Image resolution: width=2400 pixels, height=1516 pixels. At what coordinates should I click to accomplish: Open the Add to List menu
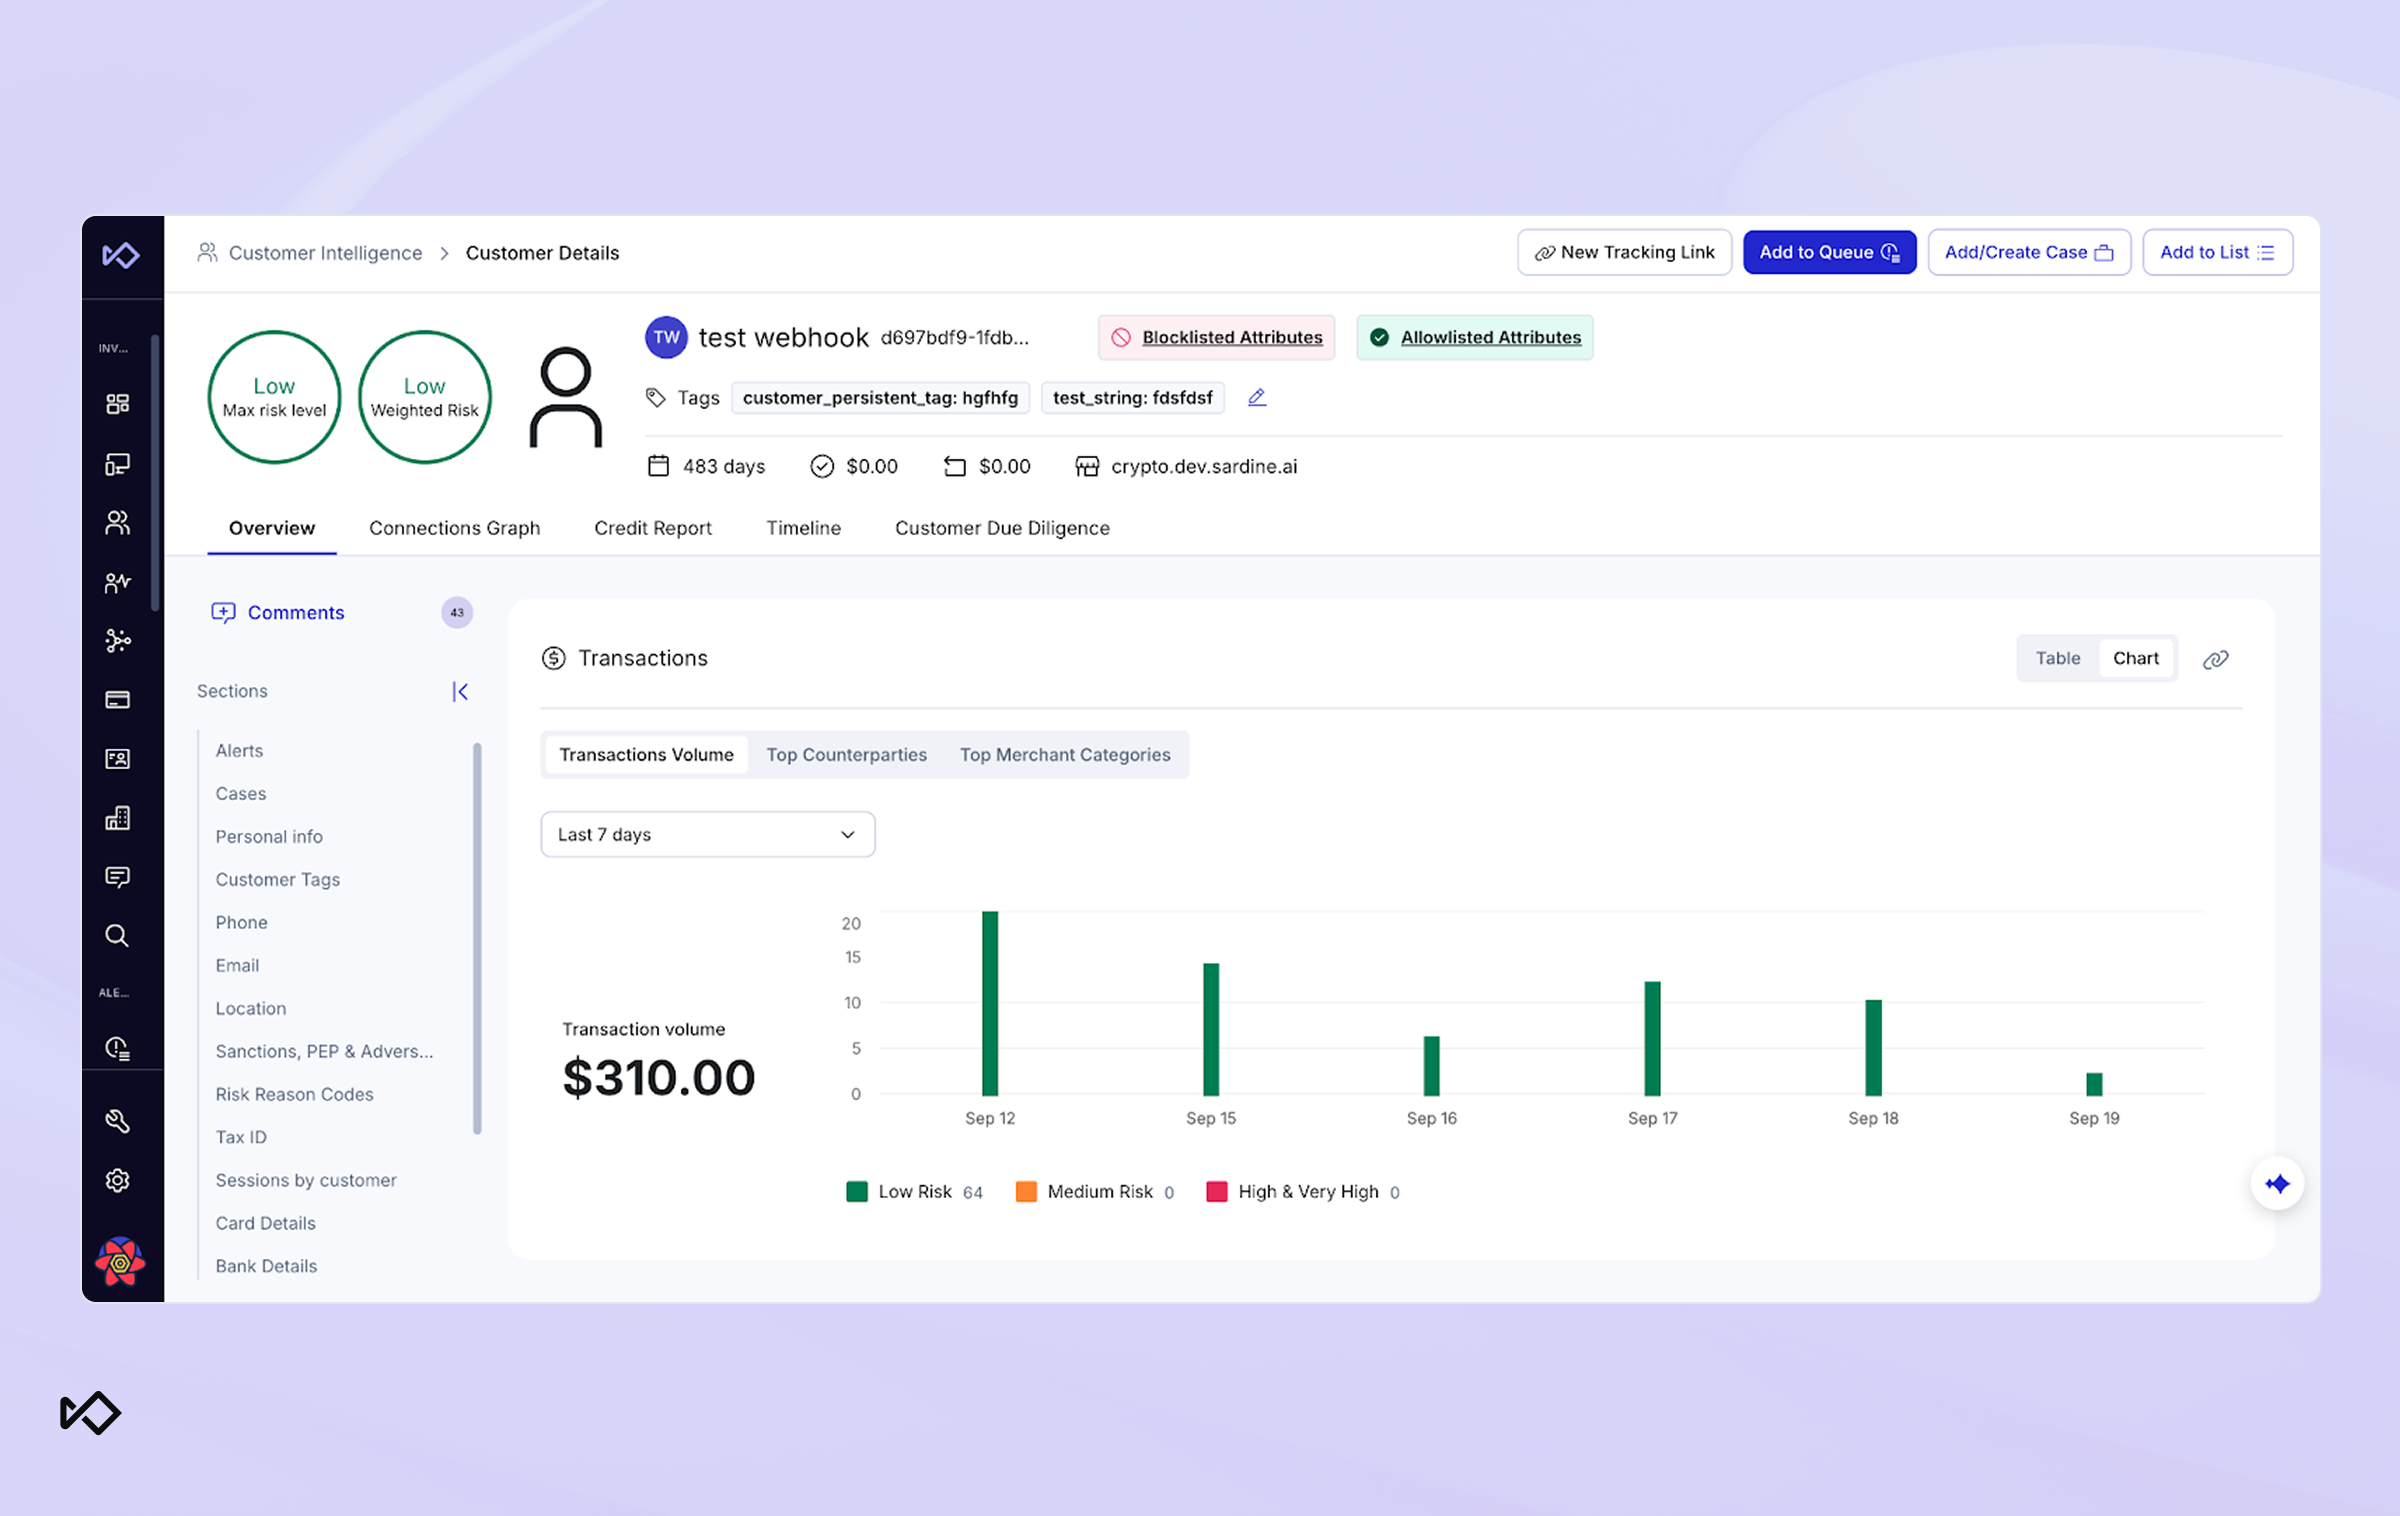point(2216,253)
